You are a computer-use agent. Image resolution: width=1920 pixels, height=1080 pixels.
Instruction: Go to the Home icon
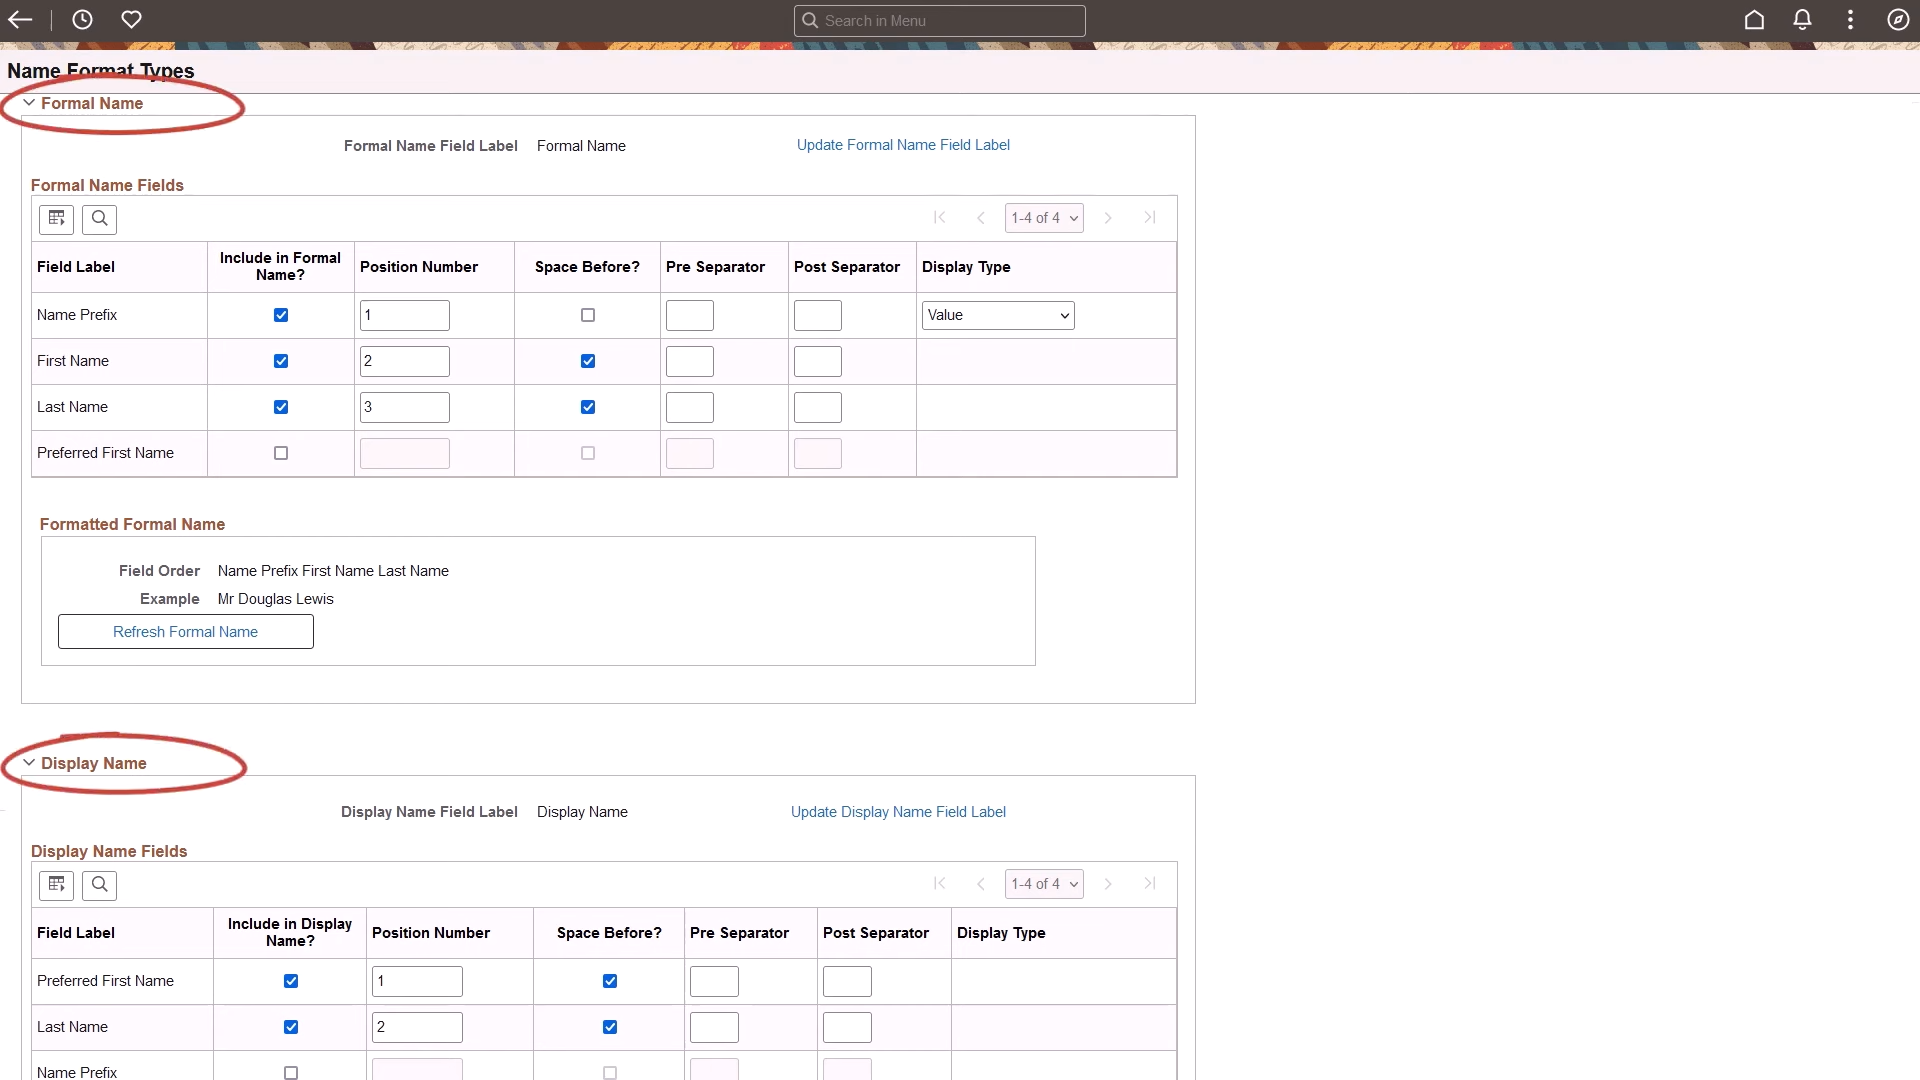click(1755, 20)
